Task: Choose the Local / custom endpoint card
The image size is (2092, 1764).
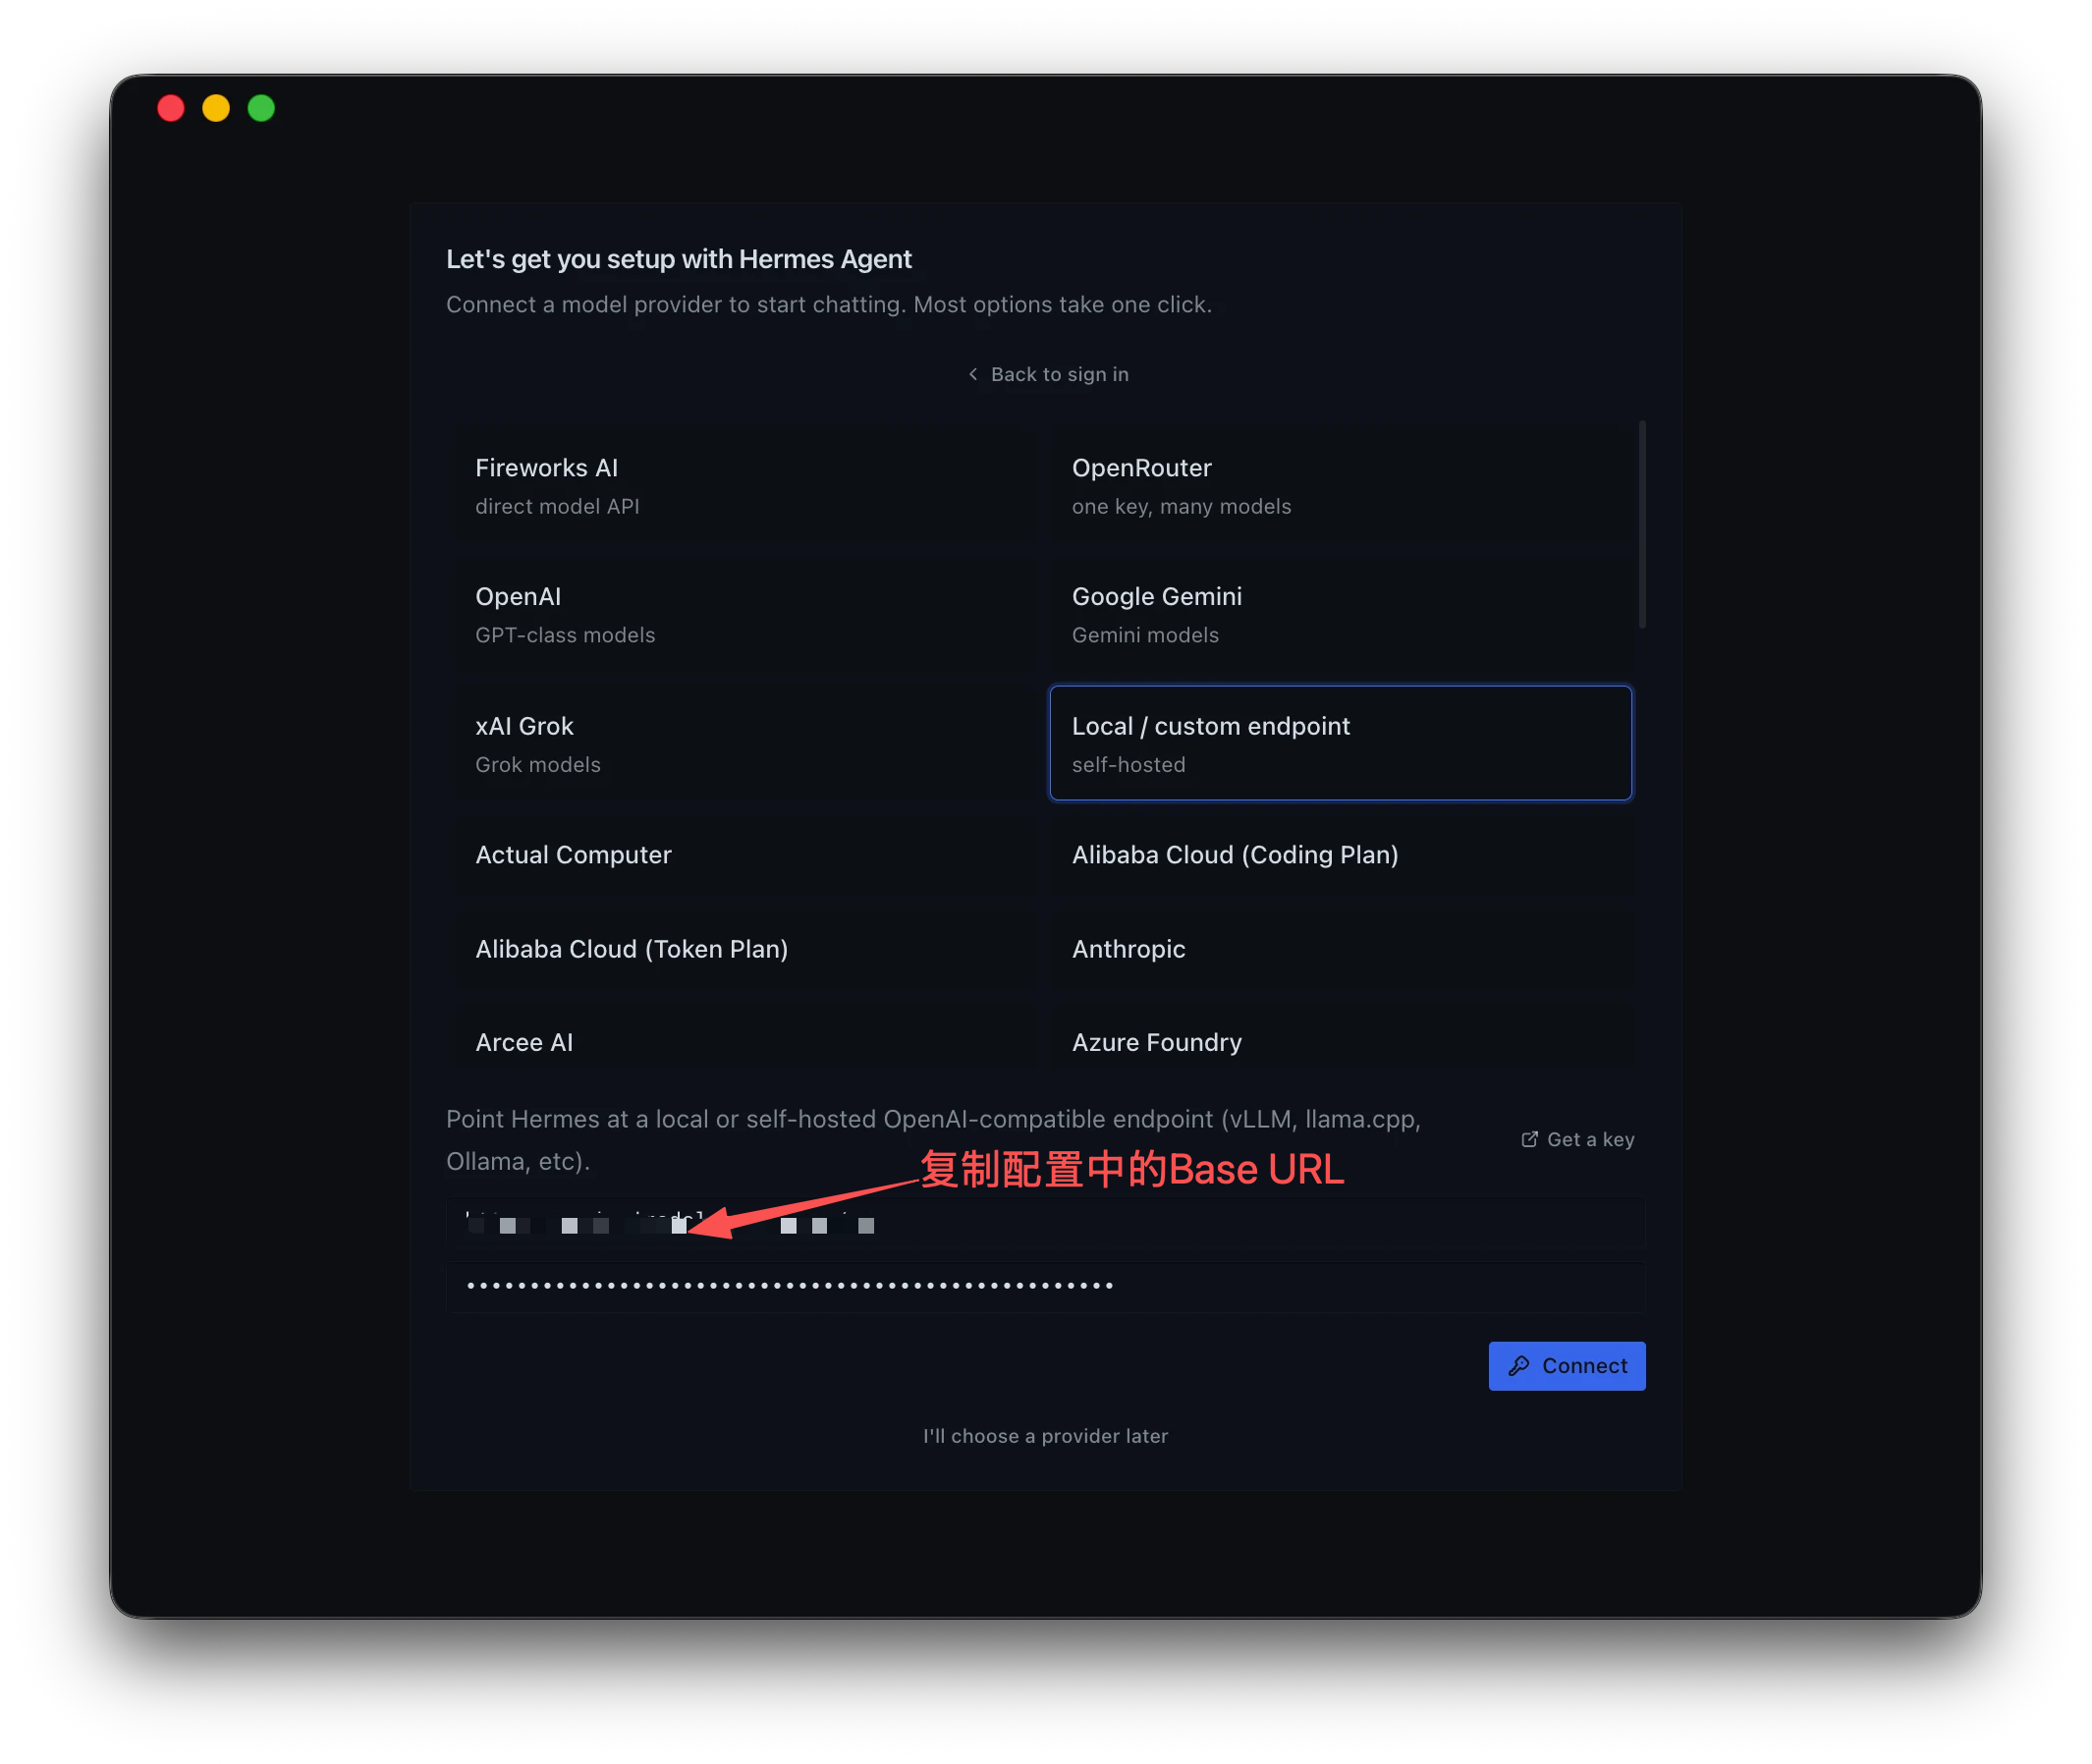Action: pyautogui.click(x=1341, y=744)
